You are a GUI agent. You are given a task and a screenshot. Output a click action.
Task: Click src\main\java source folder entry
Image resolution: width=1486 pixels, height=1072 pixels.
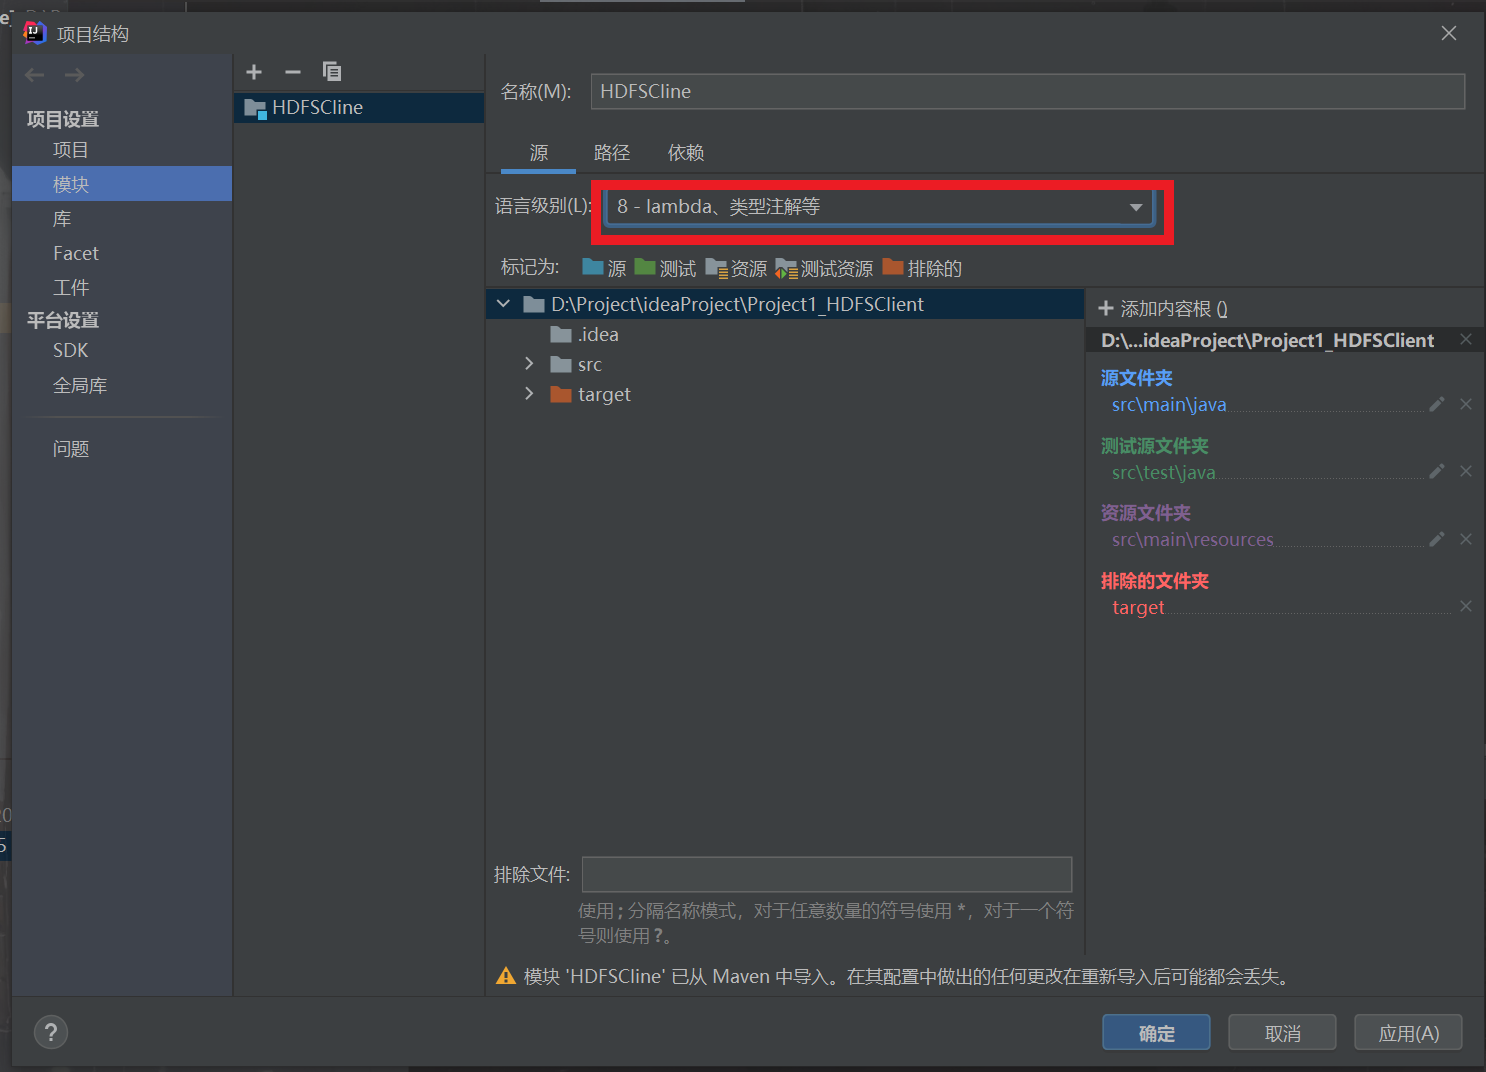coord(1169,405)
